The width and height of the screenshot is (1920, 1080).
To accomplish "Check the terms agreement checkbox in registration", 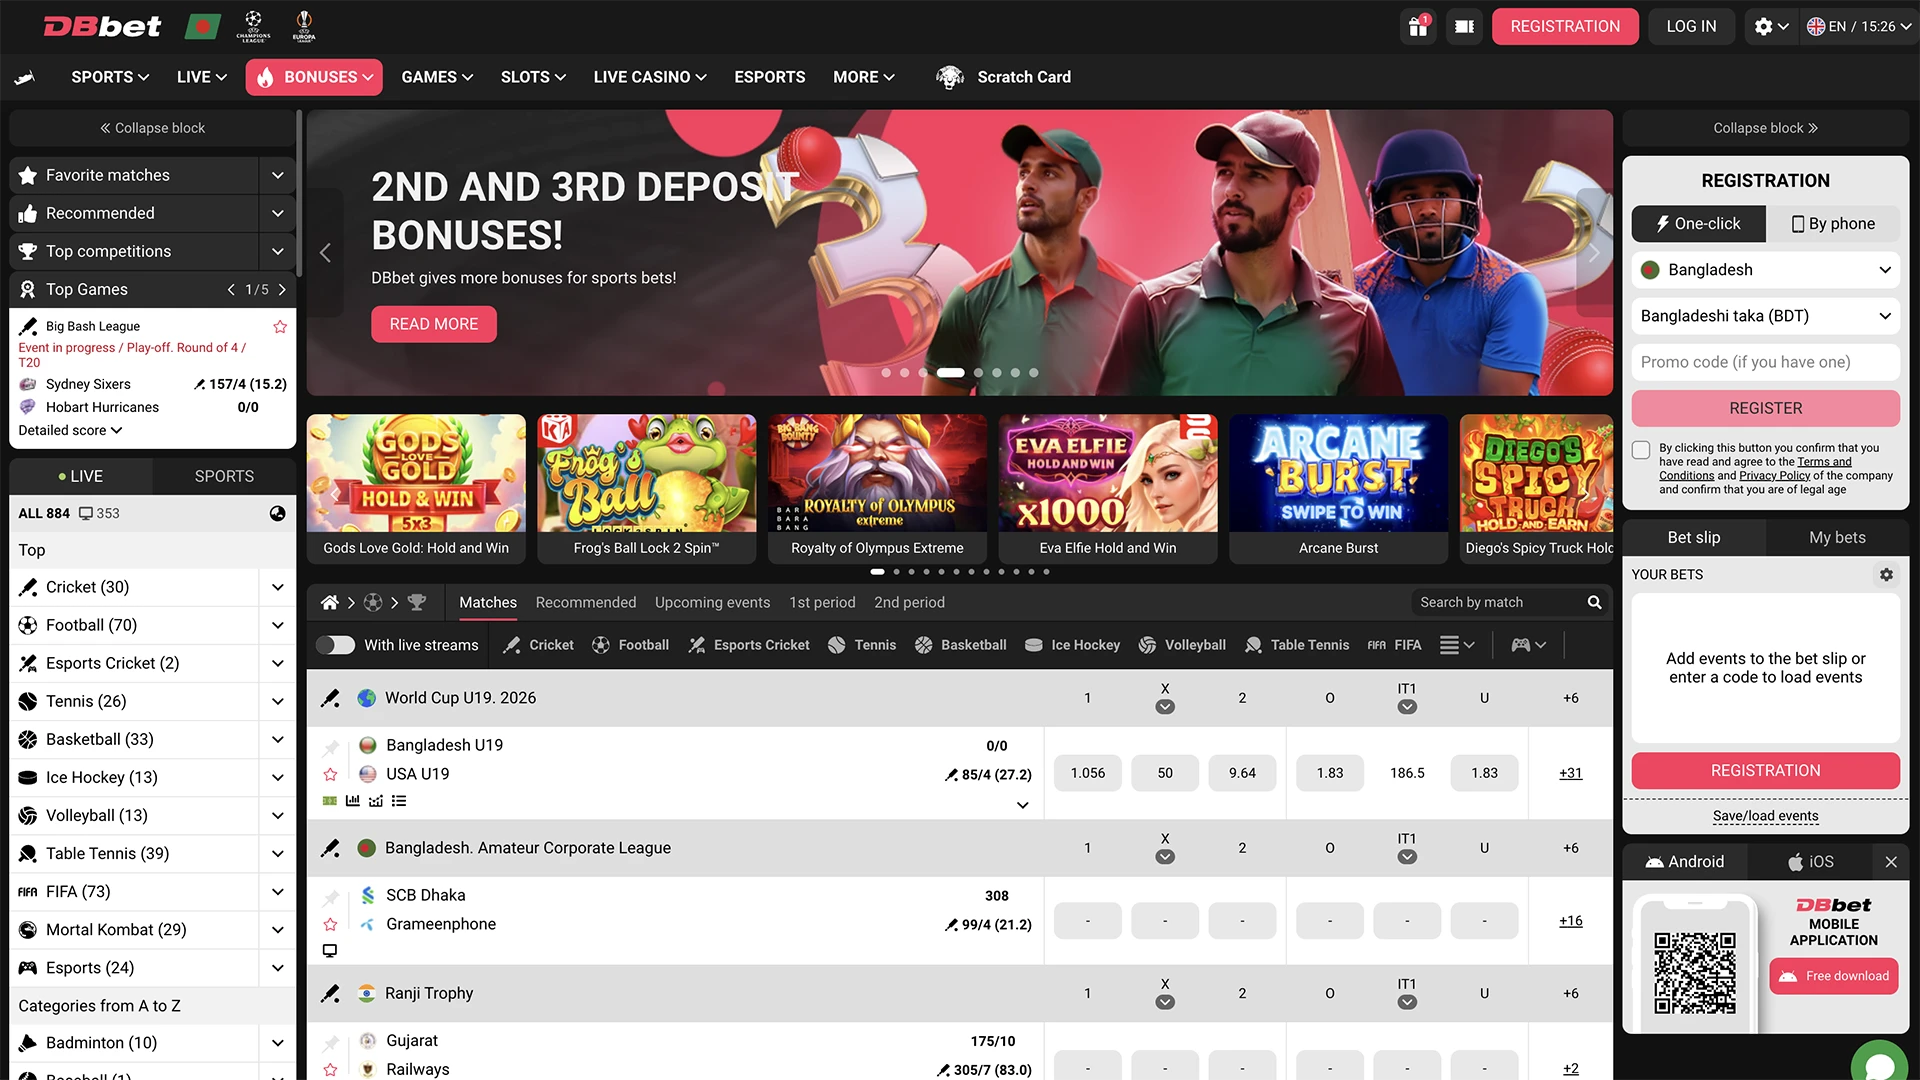I will click(1640, 450).
